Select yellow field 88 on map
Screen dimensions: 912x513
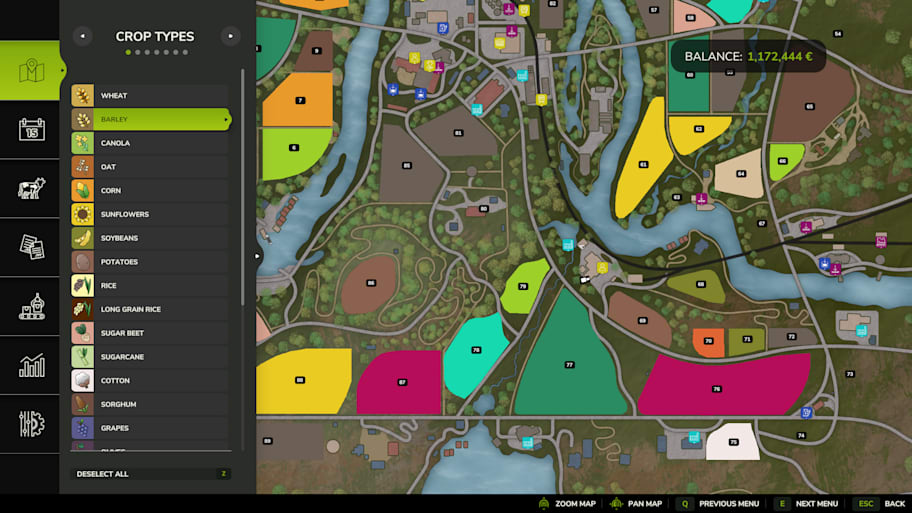click(302, 381)
